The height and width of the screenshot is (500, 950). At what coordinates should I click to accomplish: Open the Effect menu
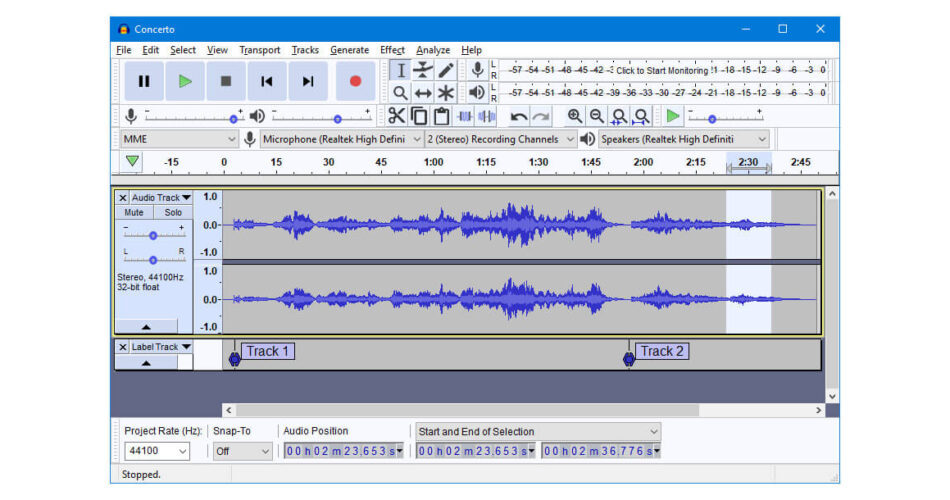click(x=392, y=50)
